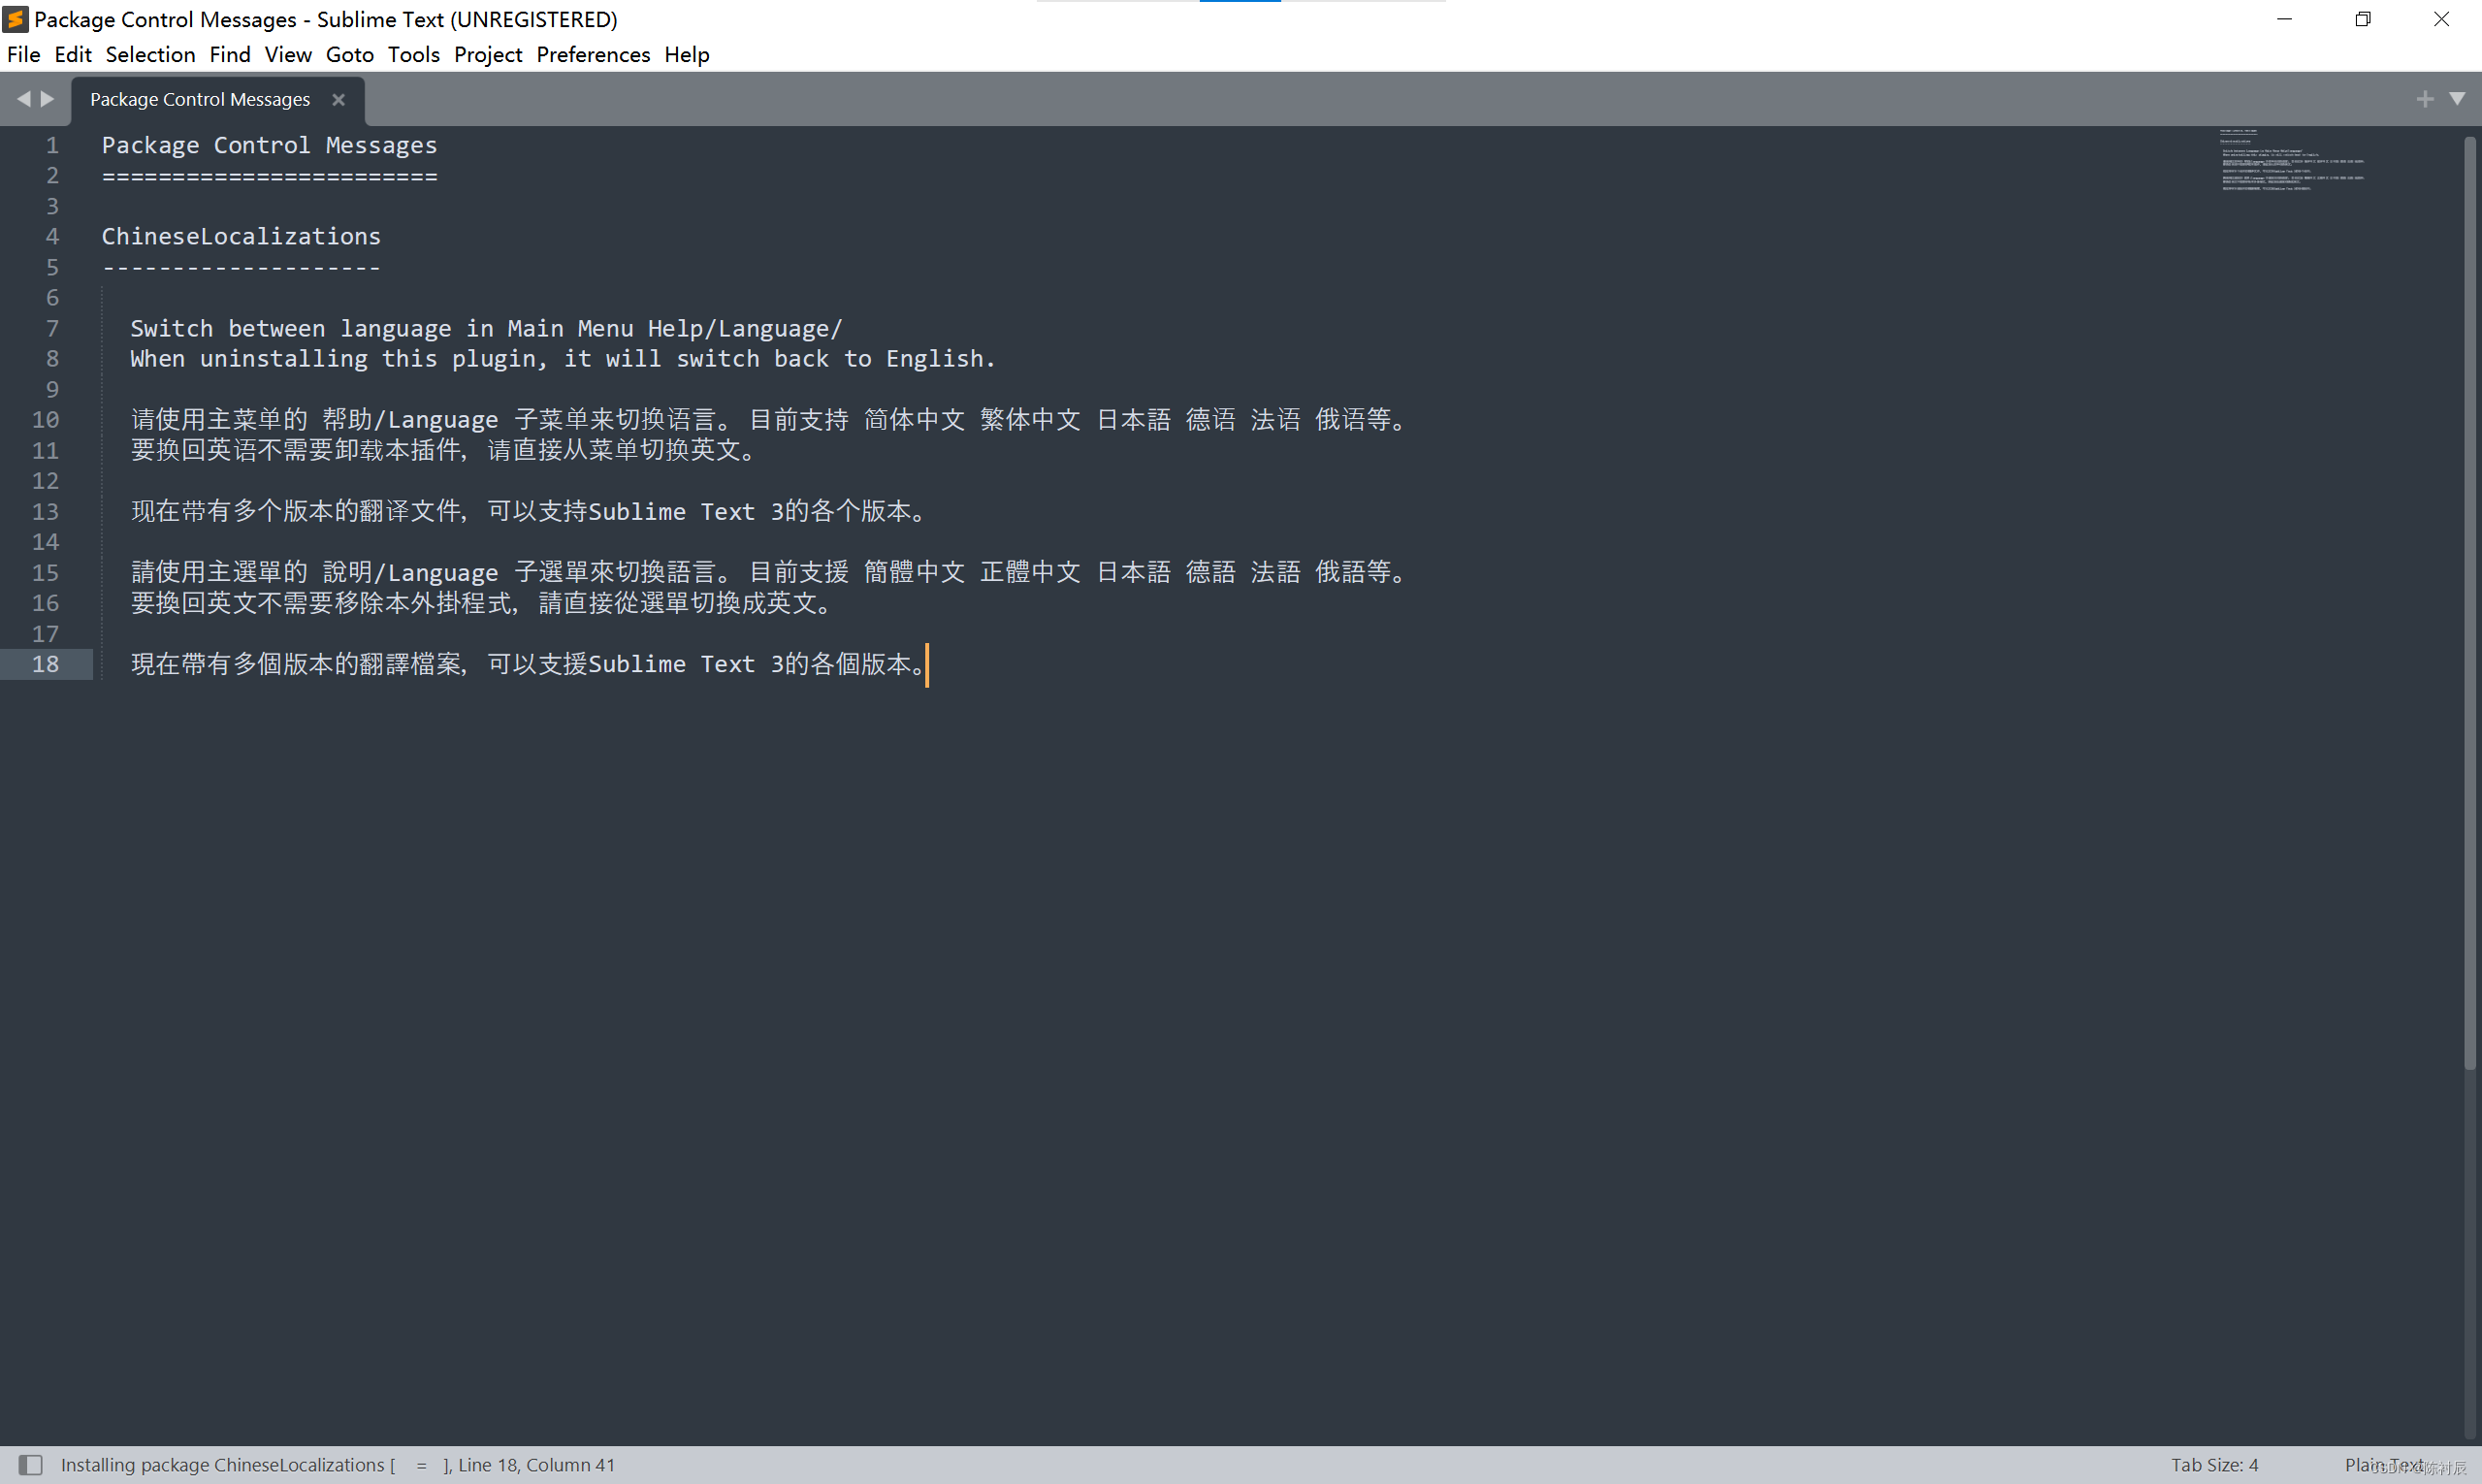
Task: Click line number 10 in gutter
Action: pyautogui.click(x=46, y=420)
